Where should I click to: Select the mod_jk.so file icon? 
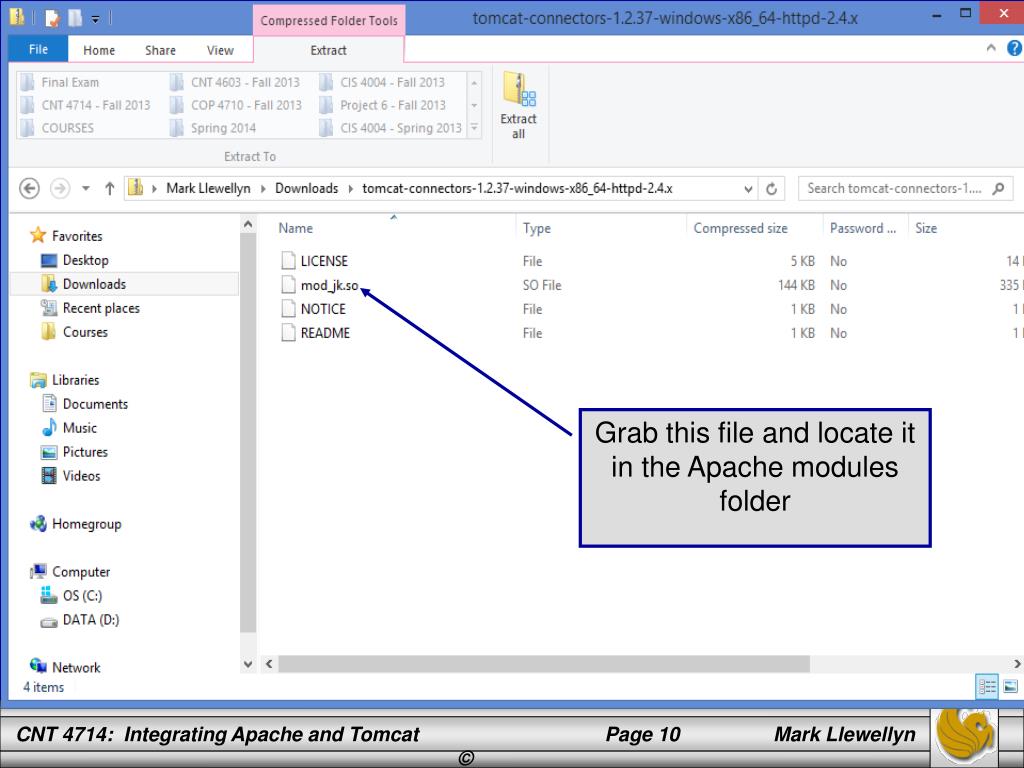coord(288,285)
